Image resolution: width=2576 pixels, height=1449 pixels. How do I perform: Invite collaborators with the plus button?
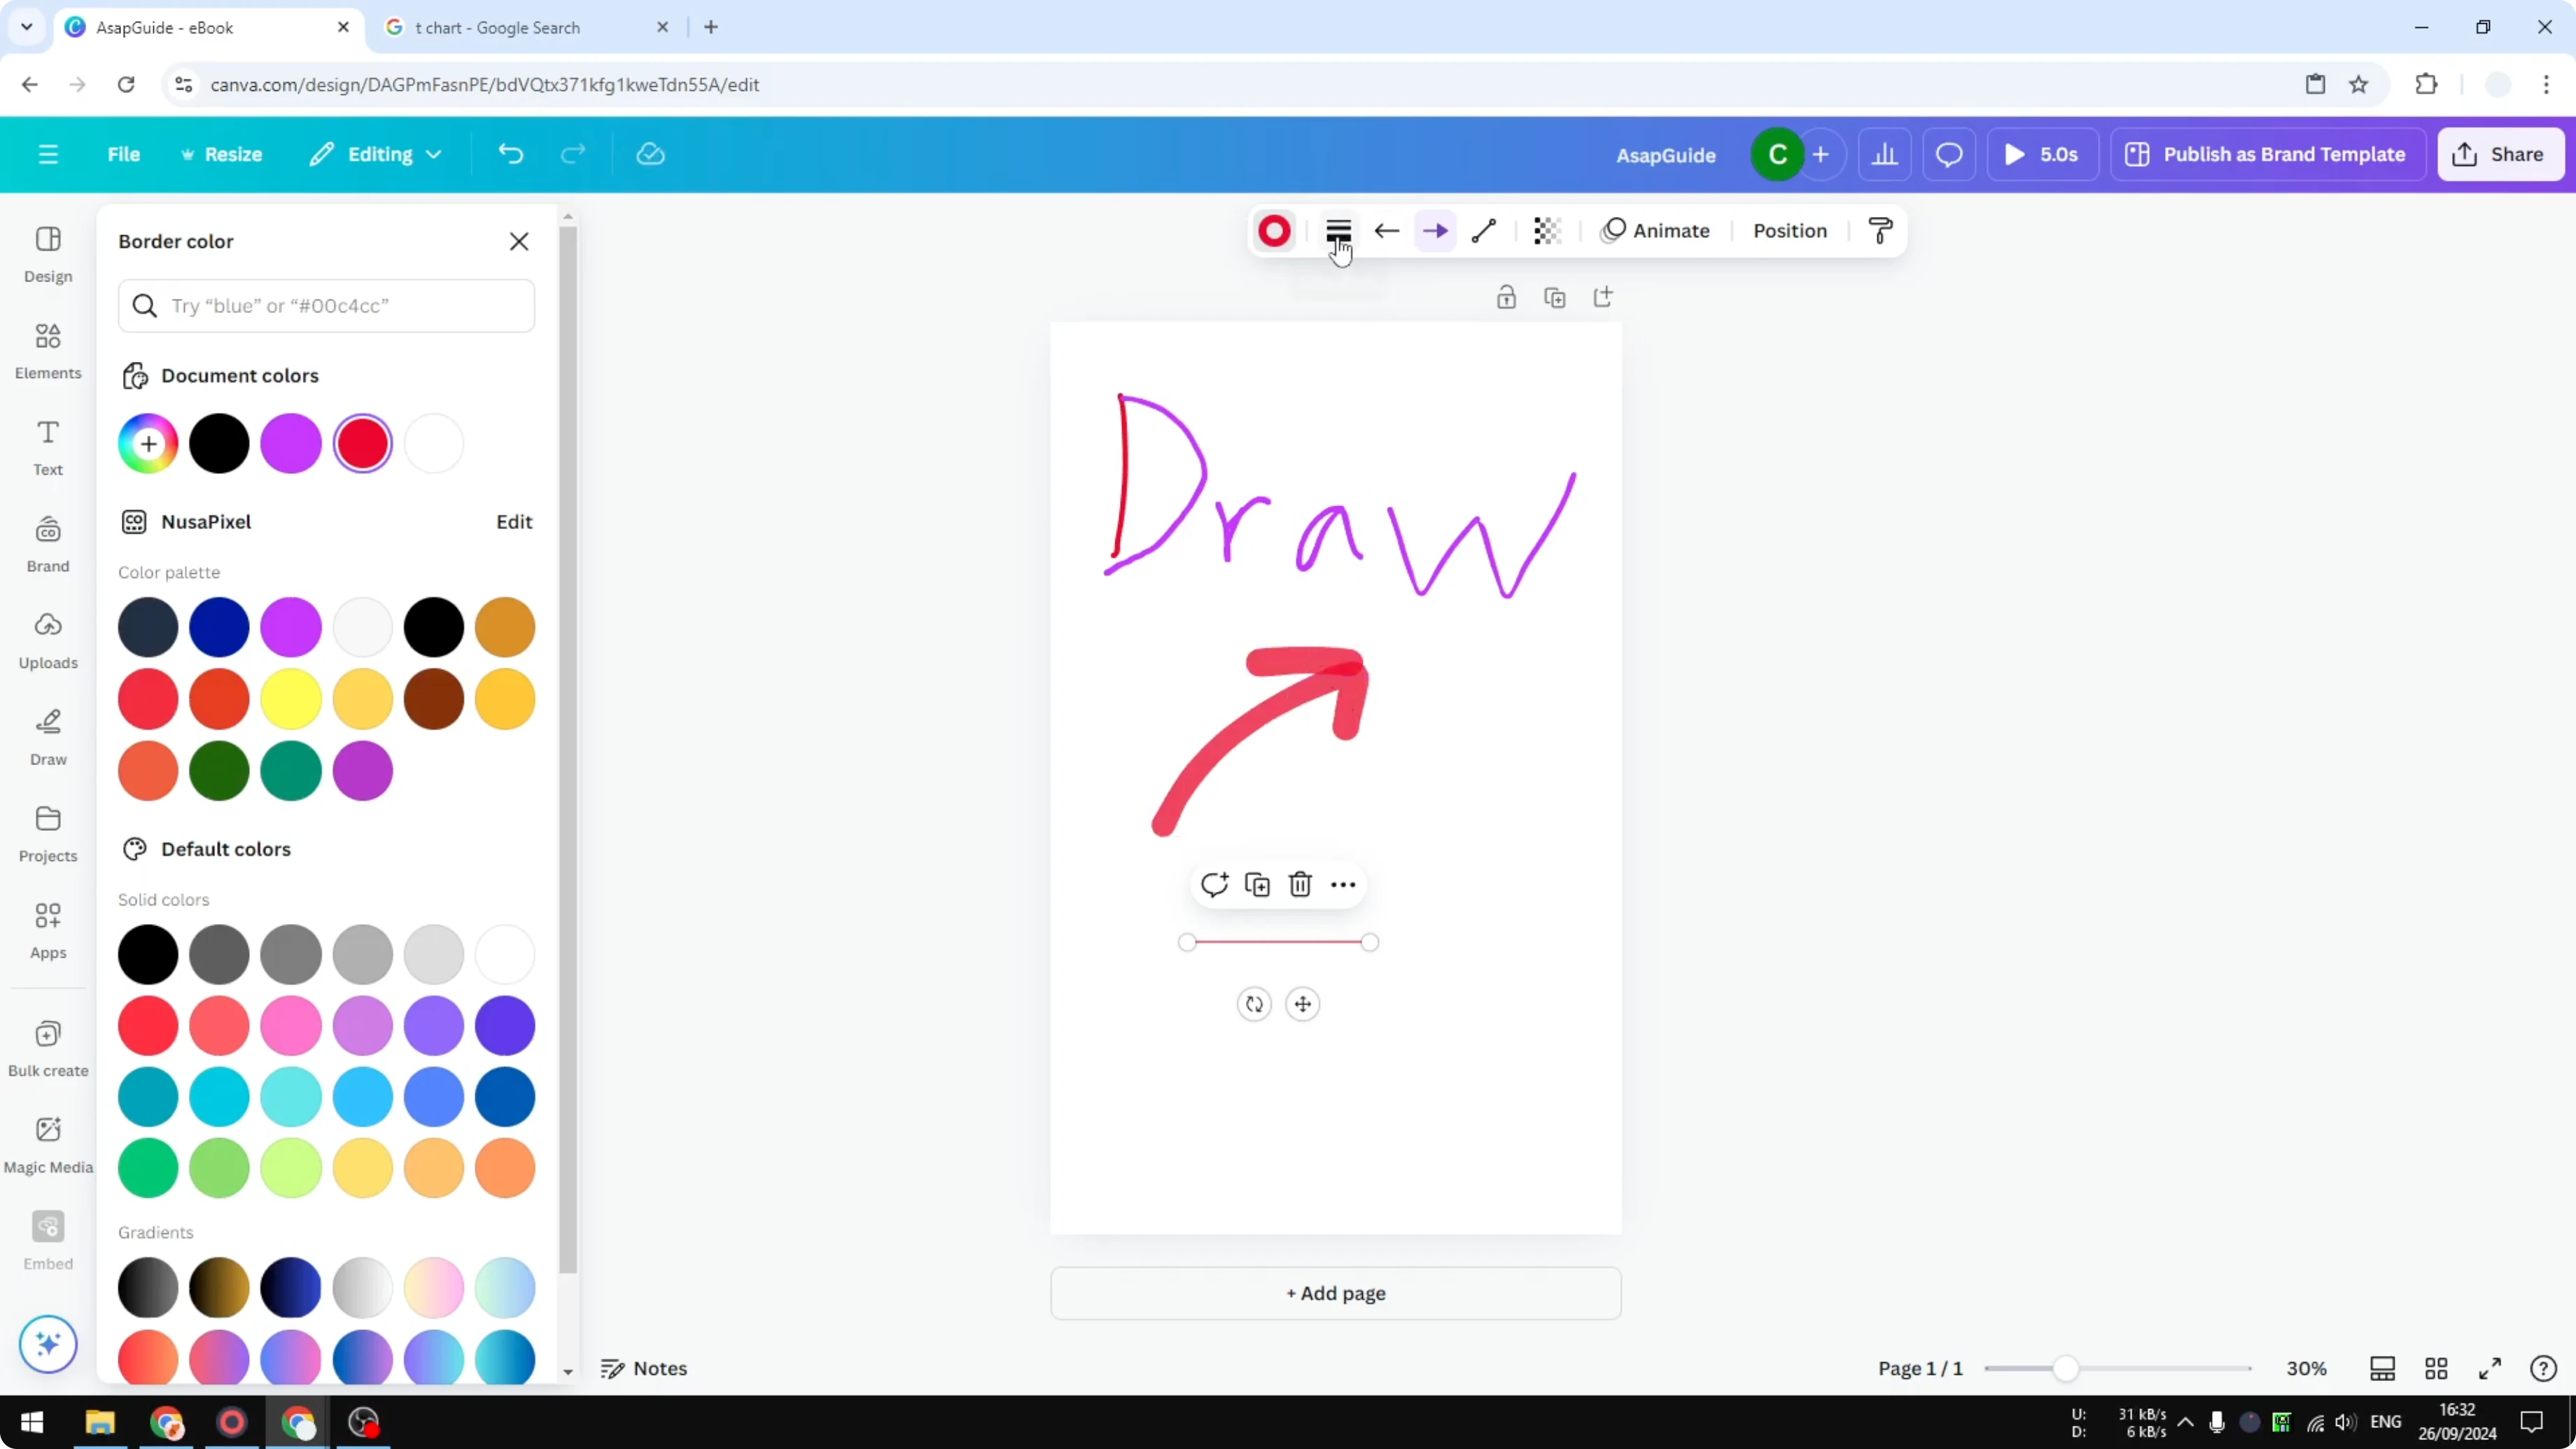pos(1821,154)
